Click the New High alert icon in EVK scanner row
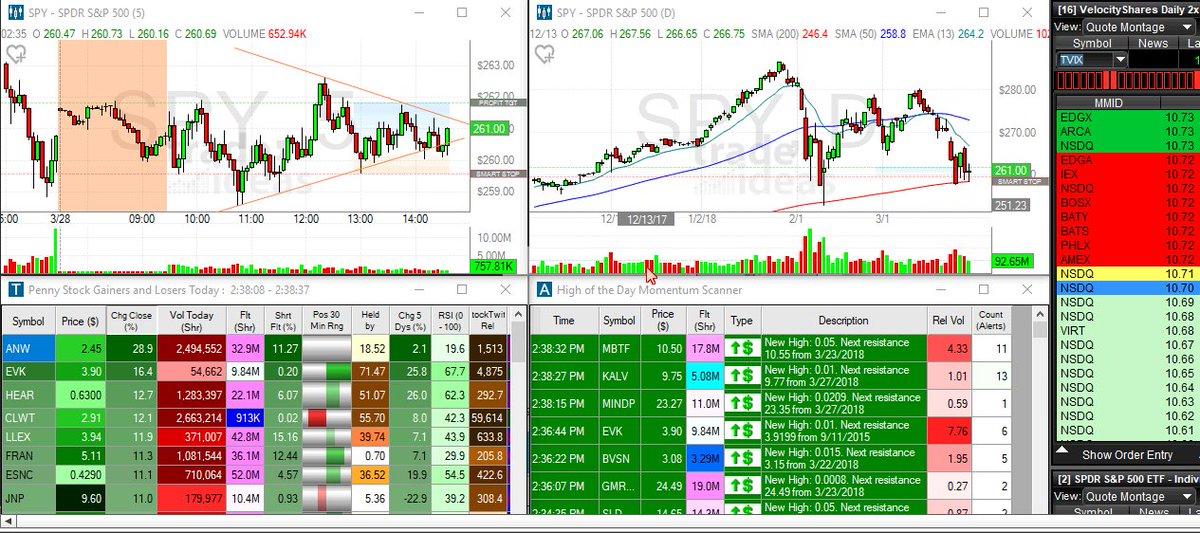 click(x=741, y=431)
